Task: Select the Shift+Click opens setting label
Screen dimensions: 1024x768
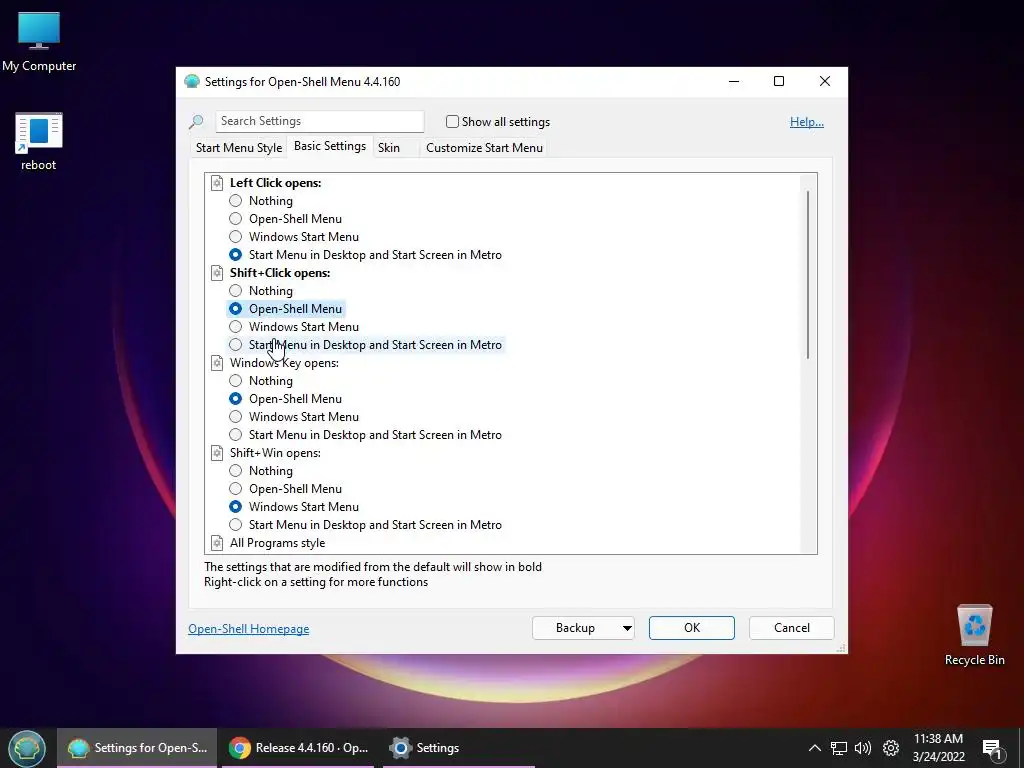Action: coord(280,273)
